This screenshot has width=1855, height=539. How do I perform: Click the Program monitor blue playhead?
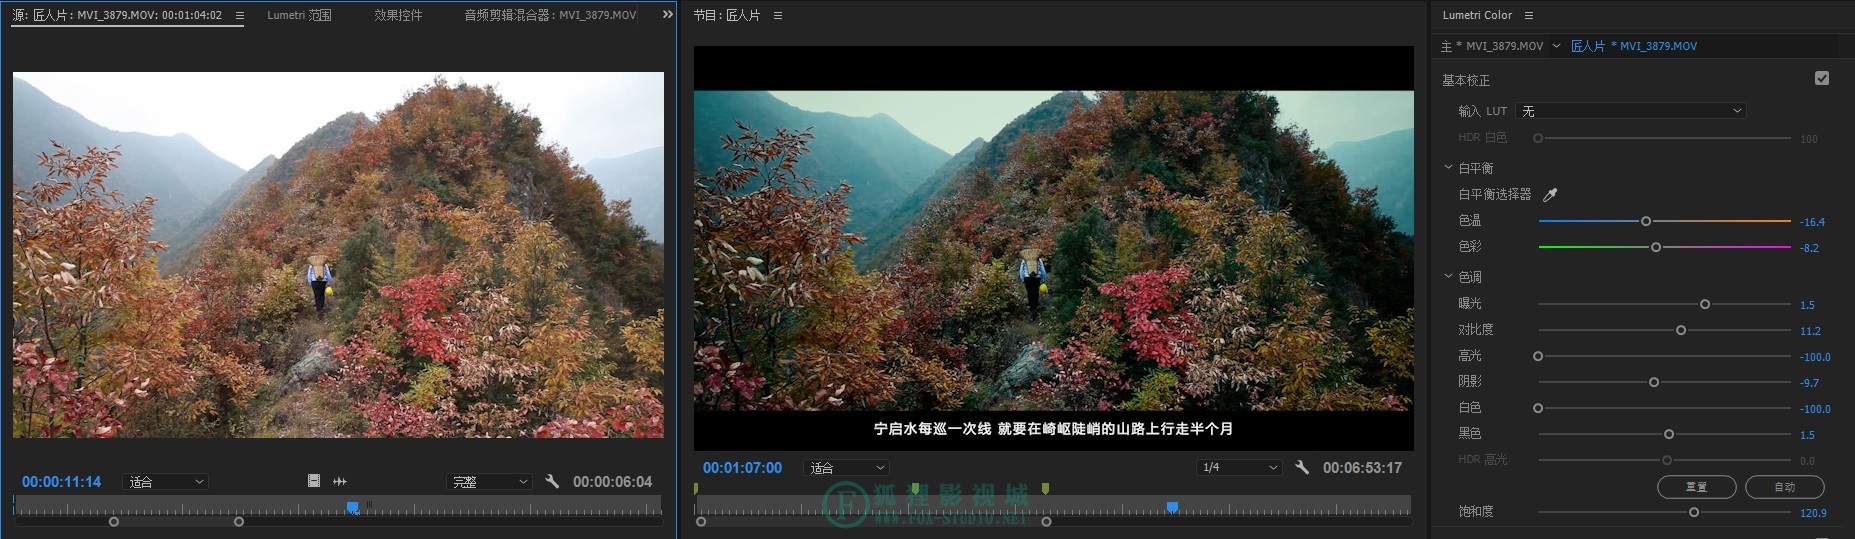(1172, 507)
